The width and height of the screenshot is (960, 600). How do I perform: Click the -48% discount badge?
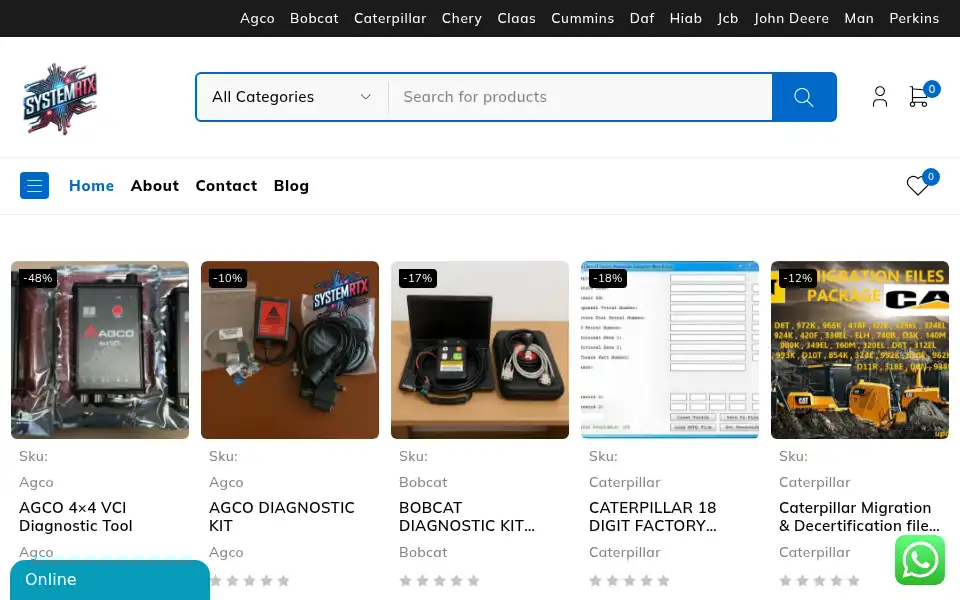click(38, 278)
